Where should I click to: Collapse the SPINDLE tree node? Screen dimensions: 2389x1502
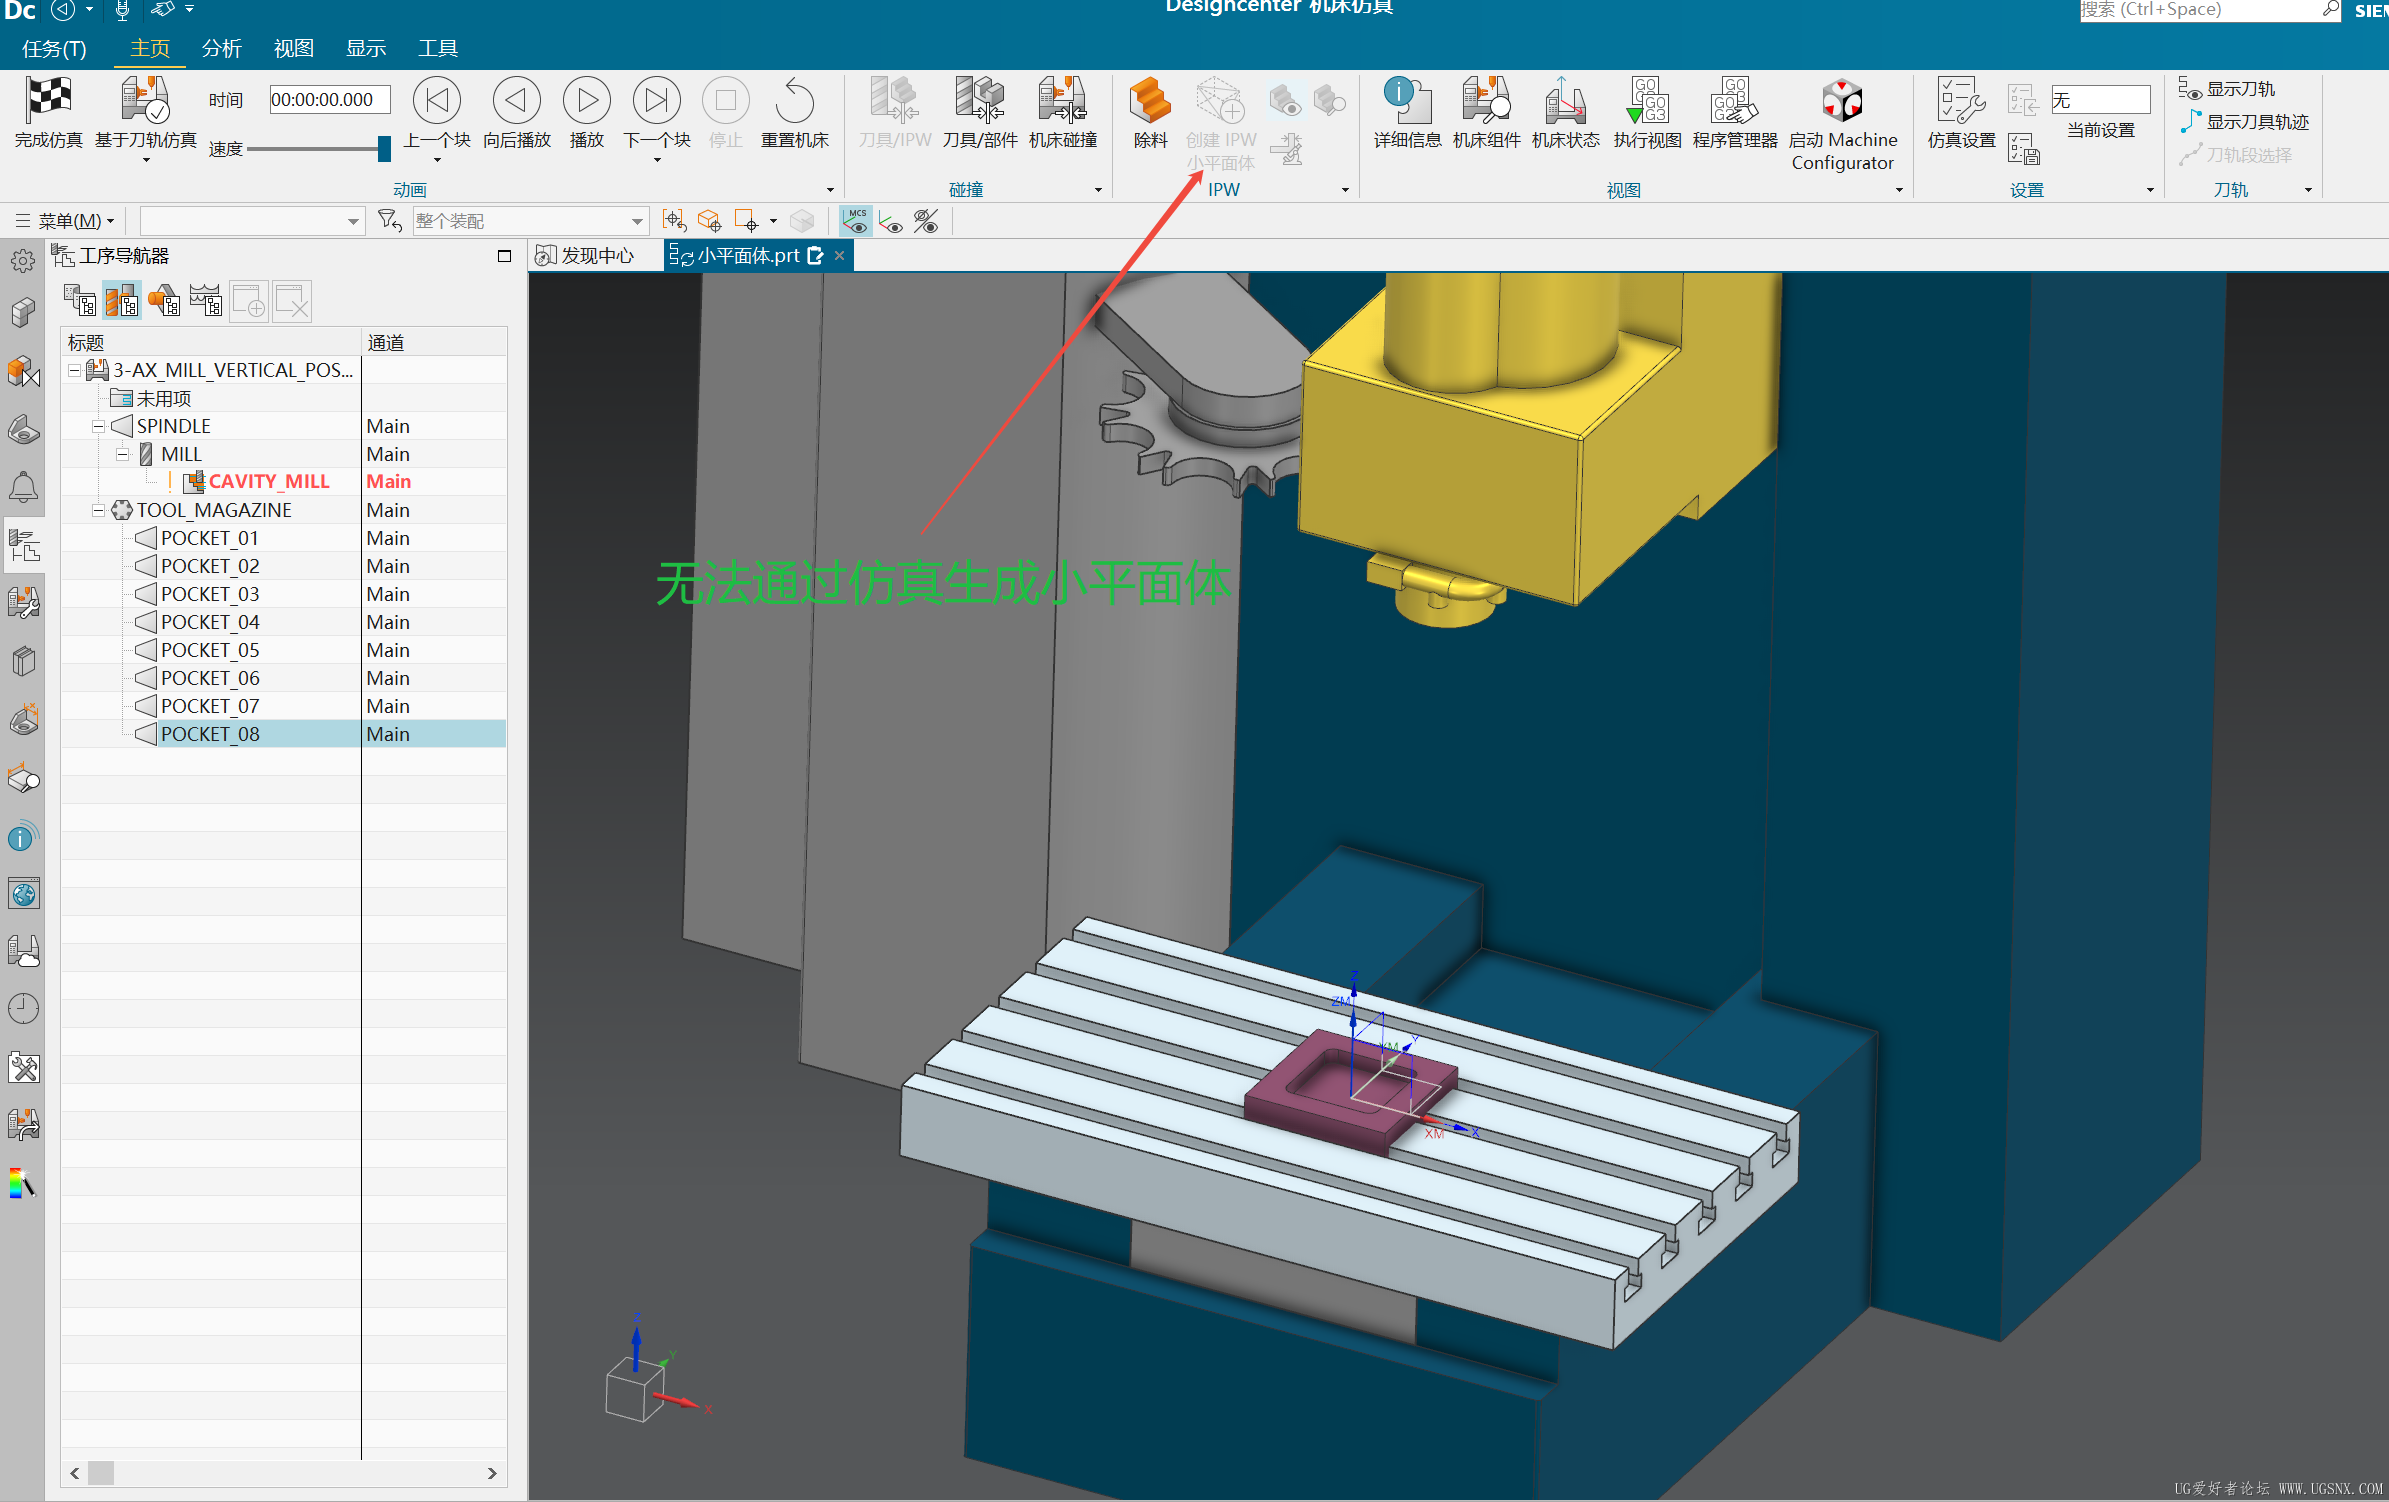pyautogui.click(x=98, y=427)
